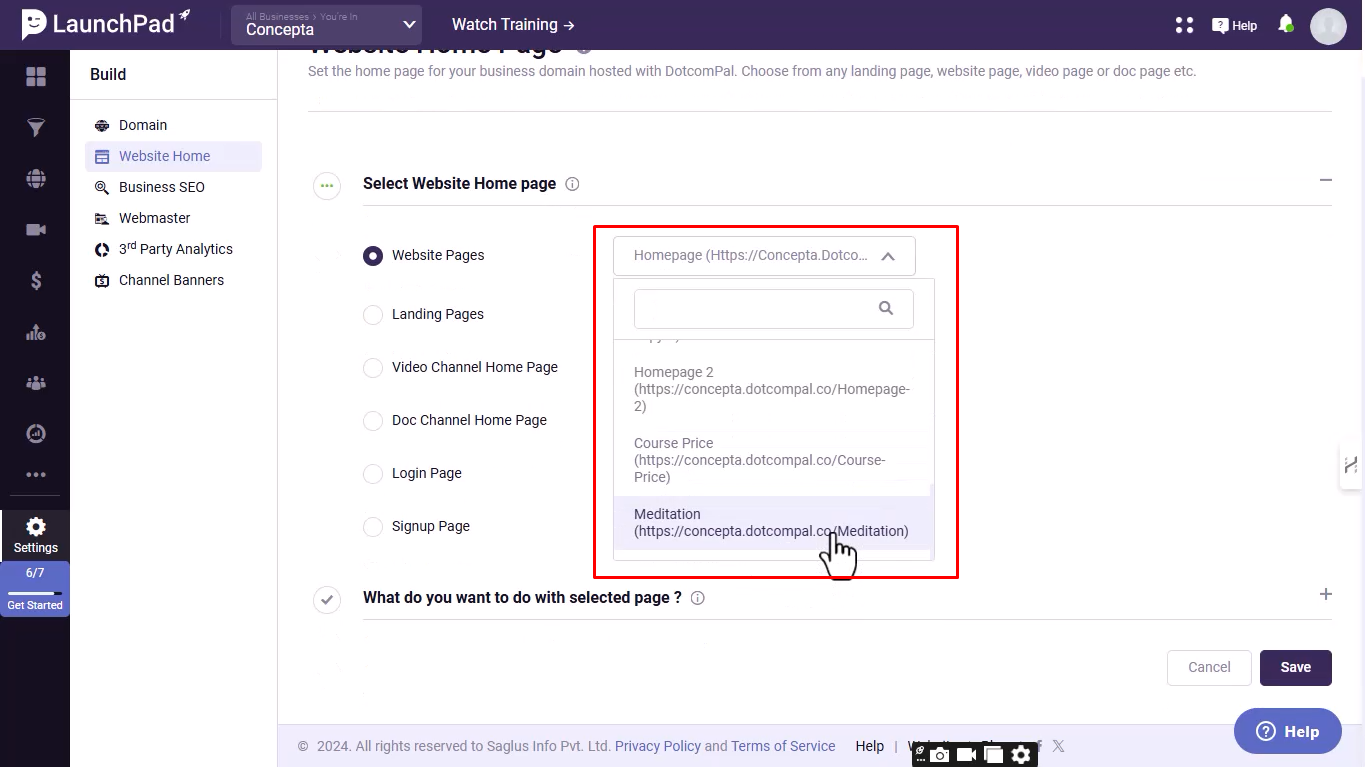Click the Save button

[1296, 668]
